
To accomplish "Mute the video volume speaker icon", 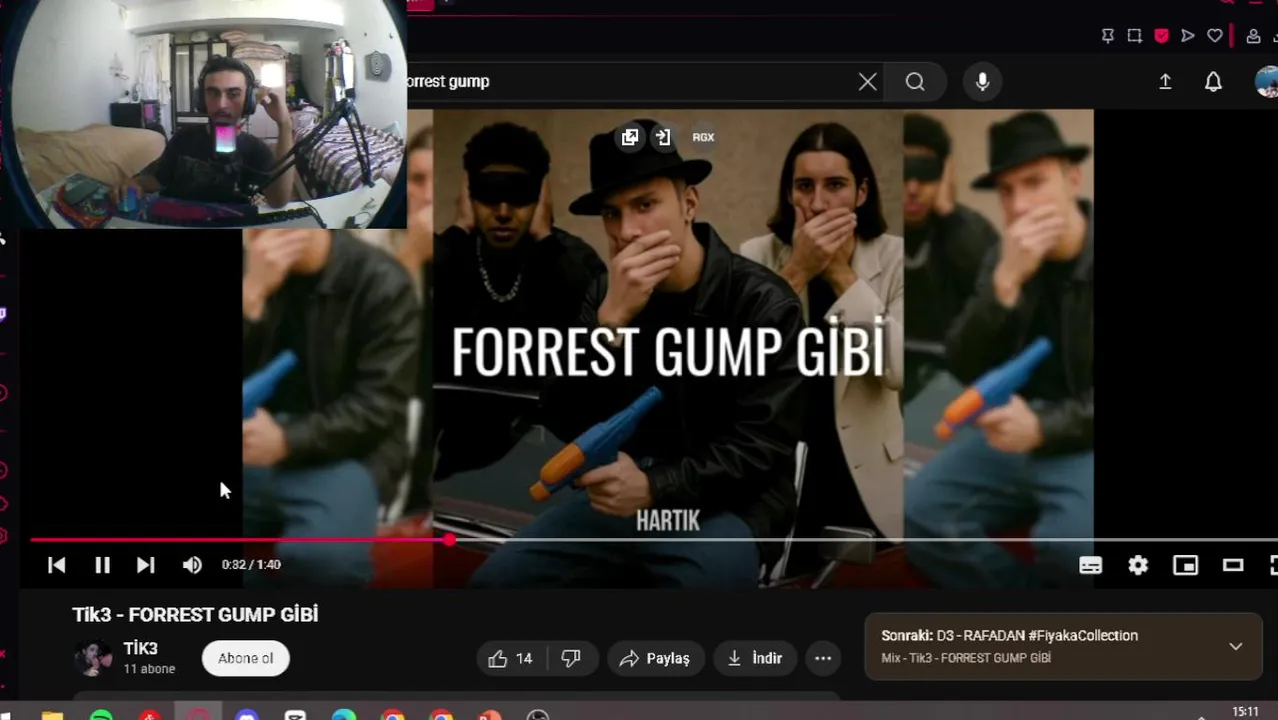I will (192, 565).
